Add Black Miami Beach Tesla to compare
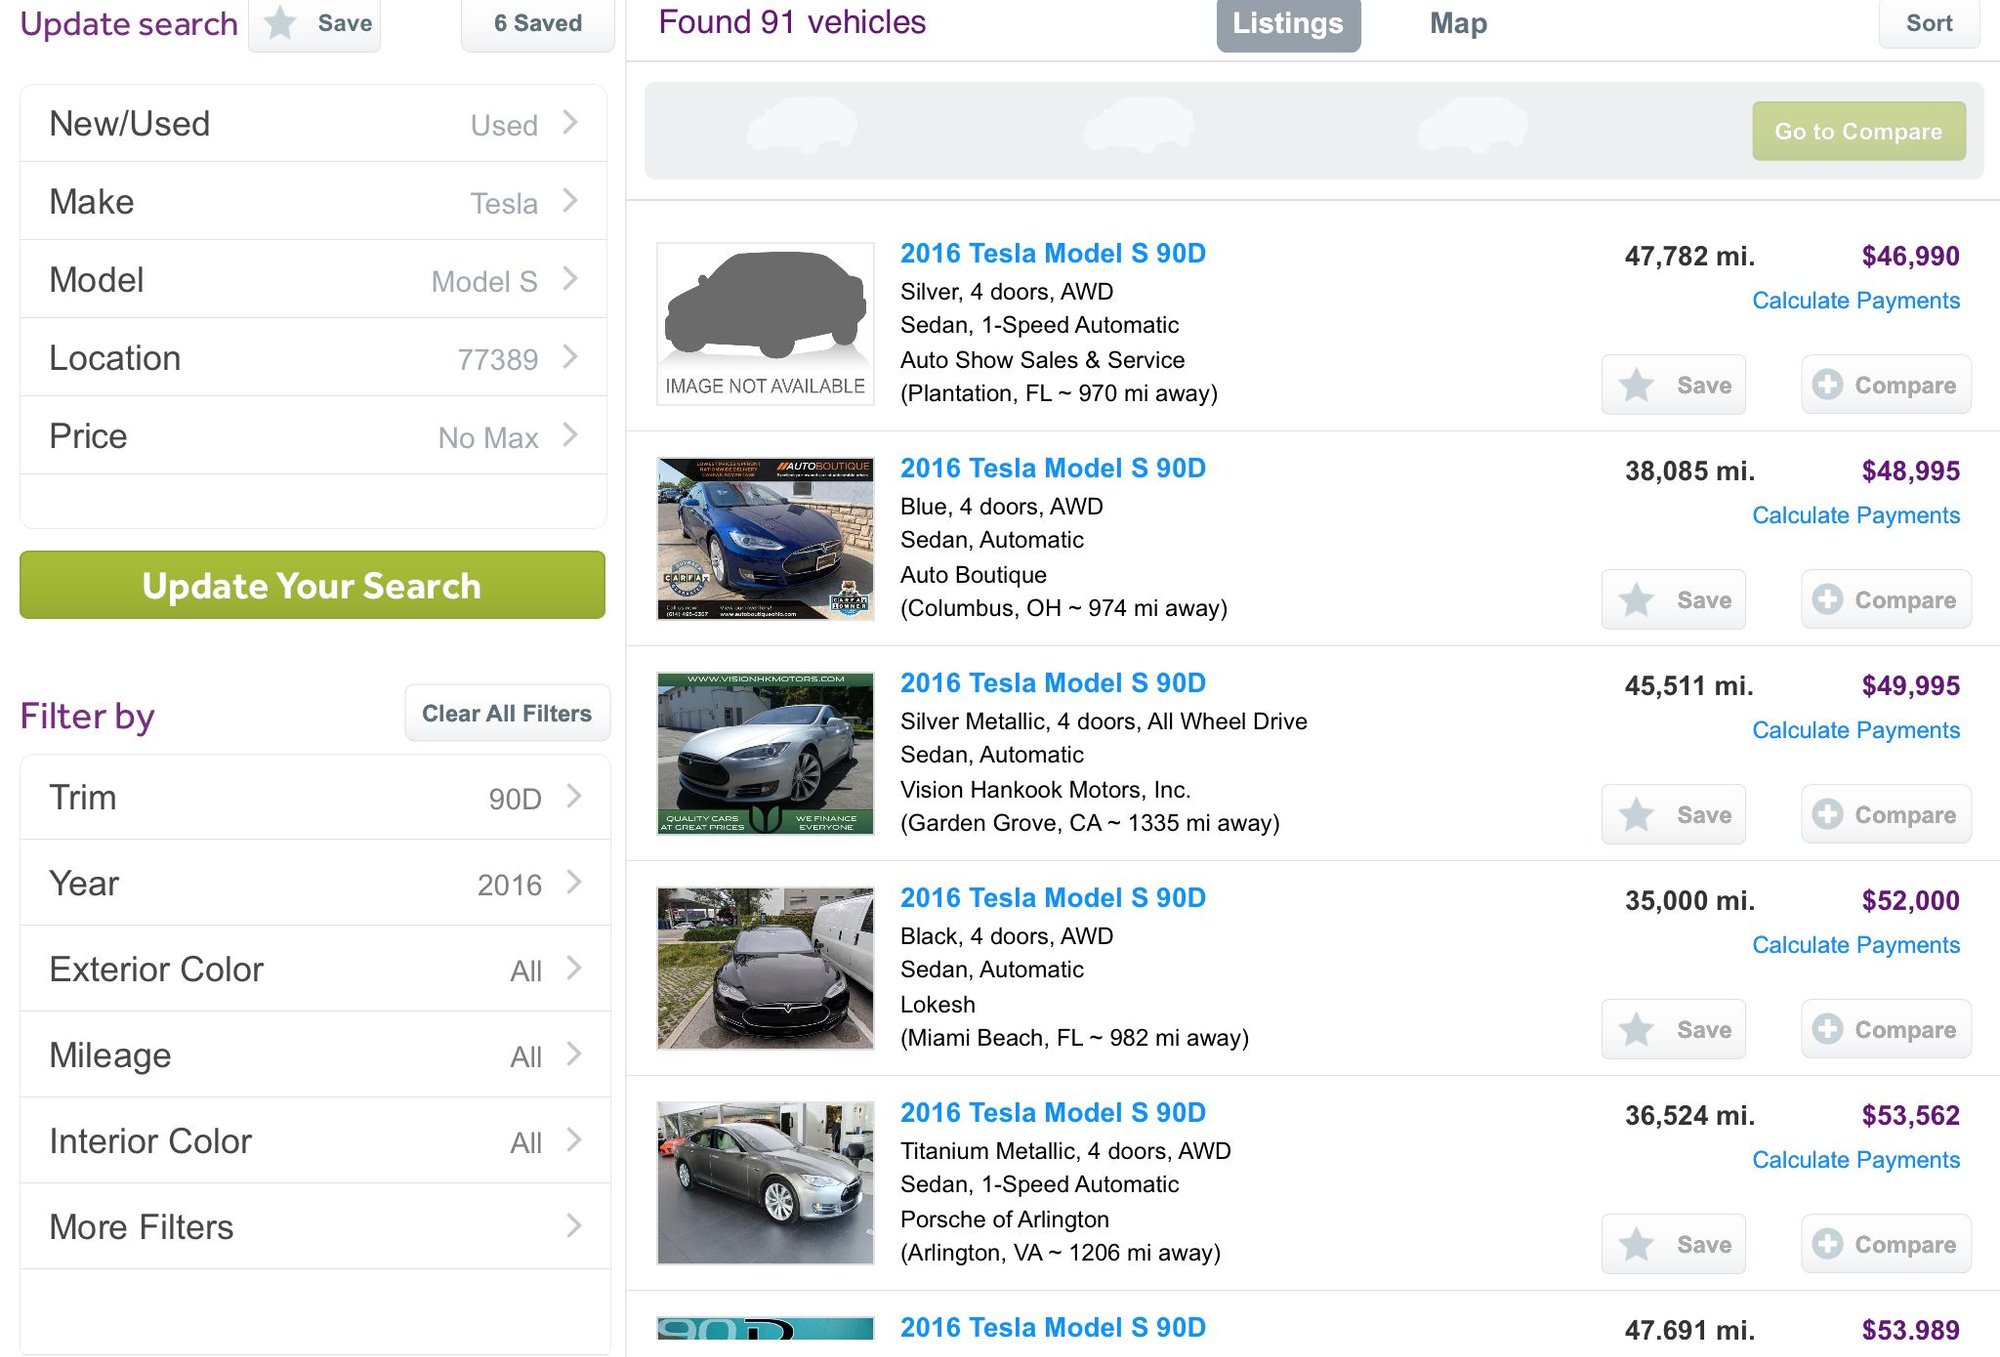Screen dimensions: 2000x1357 (x=1885, y=1030)
